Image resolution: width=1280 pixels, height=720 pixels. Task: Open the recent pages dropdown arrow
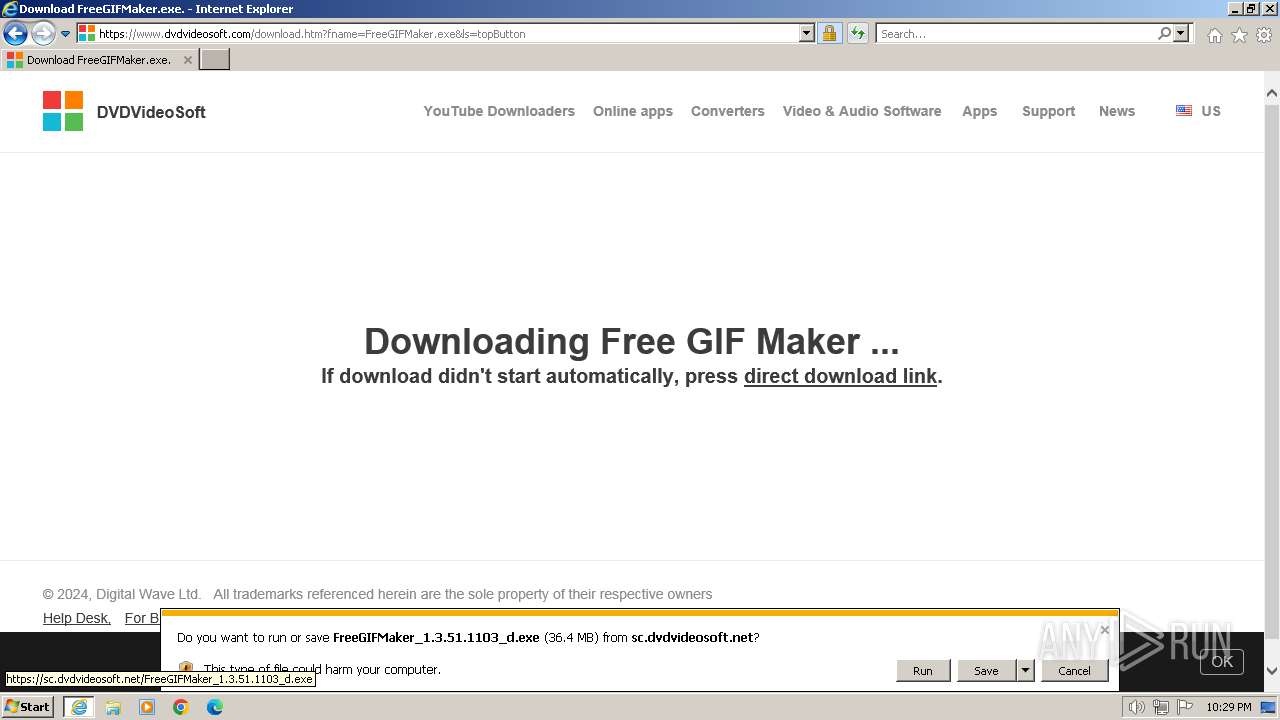(65, 33)
